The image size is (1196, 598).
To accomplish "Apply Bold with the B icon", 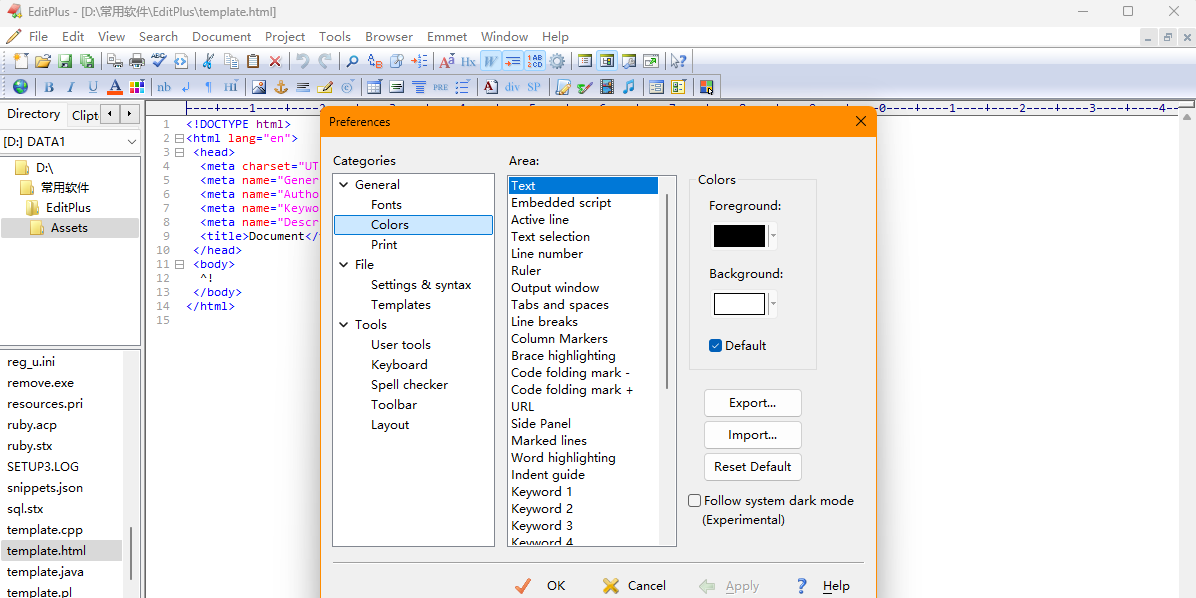I will click(48, 86).
